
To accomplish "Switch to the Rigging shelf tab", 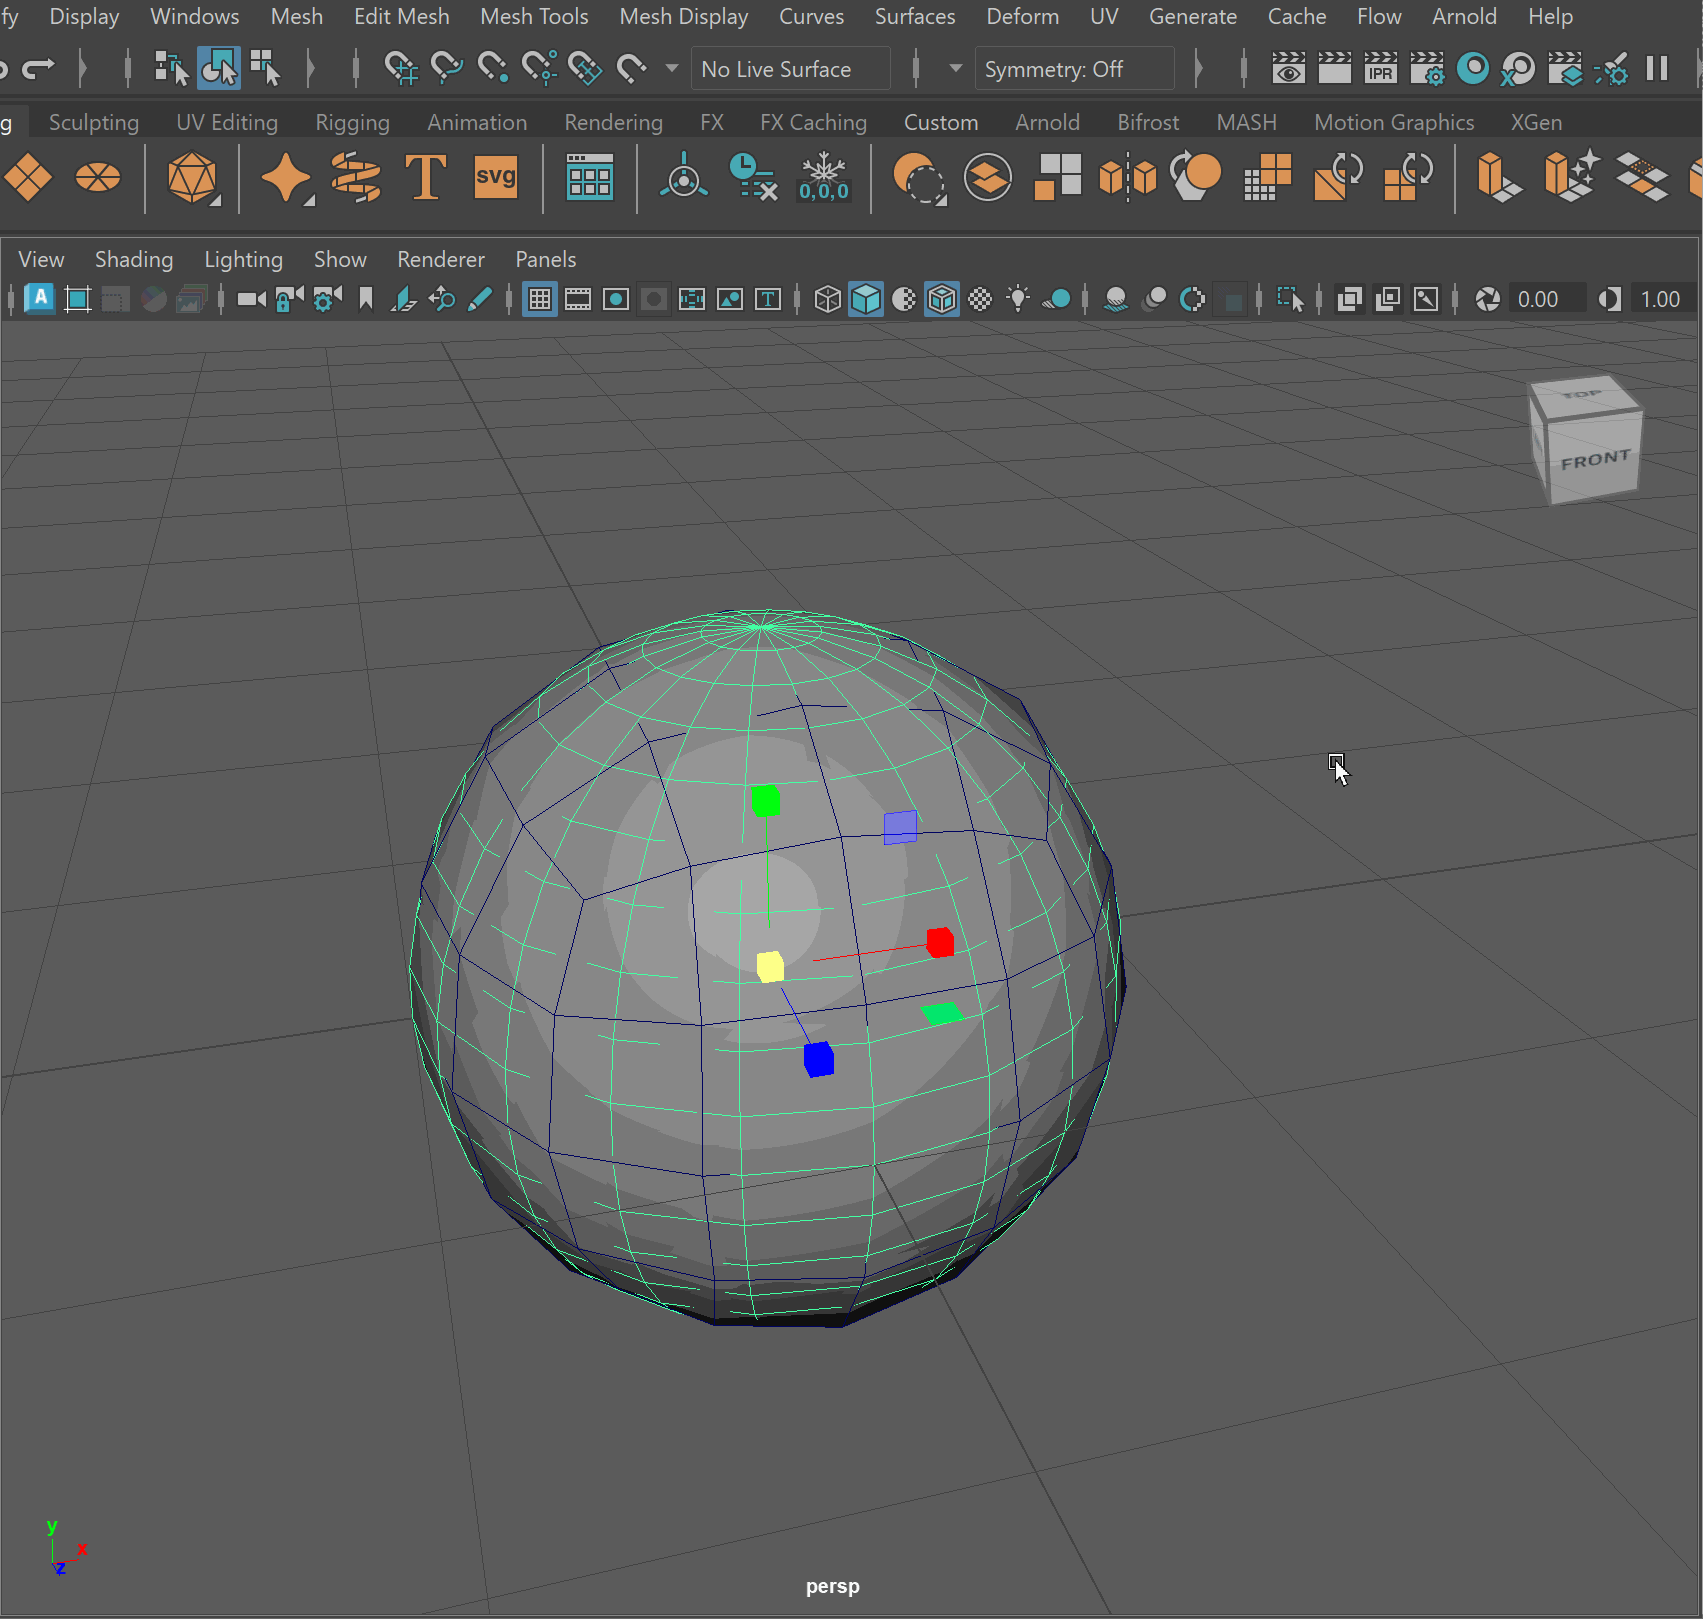I will (352, 122).
